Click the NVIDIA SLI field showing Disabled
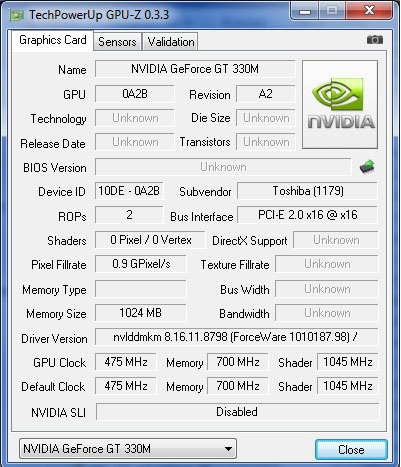 [237, 412]
